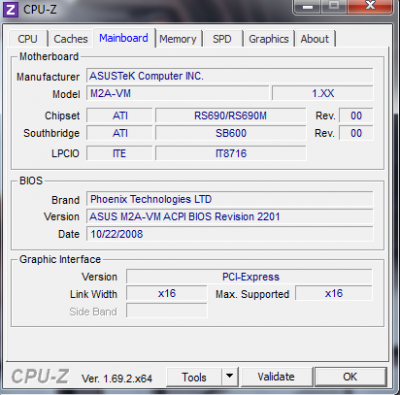400x395 pixels.
Task: Click the Max. Supported label
Action: pos(252,294)
